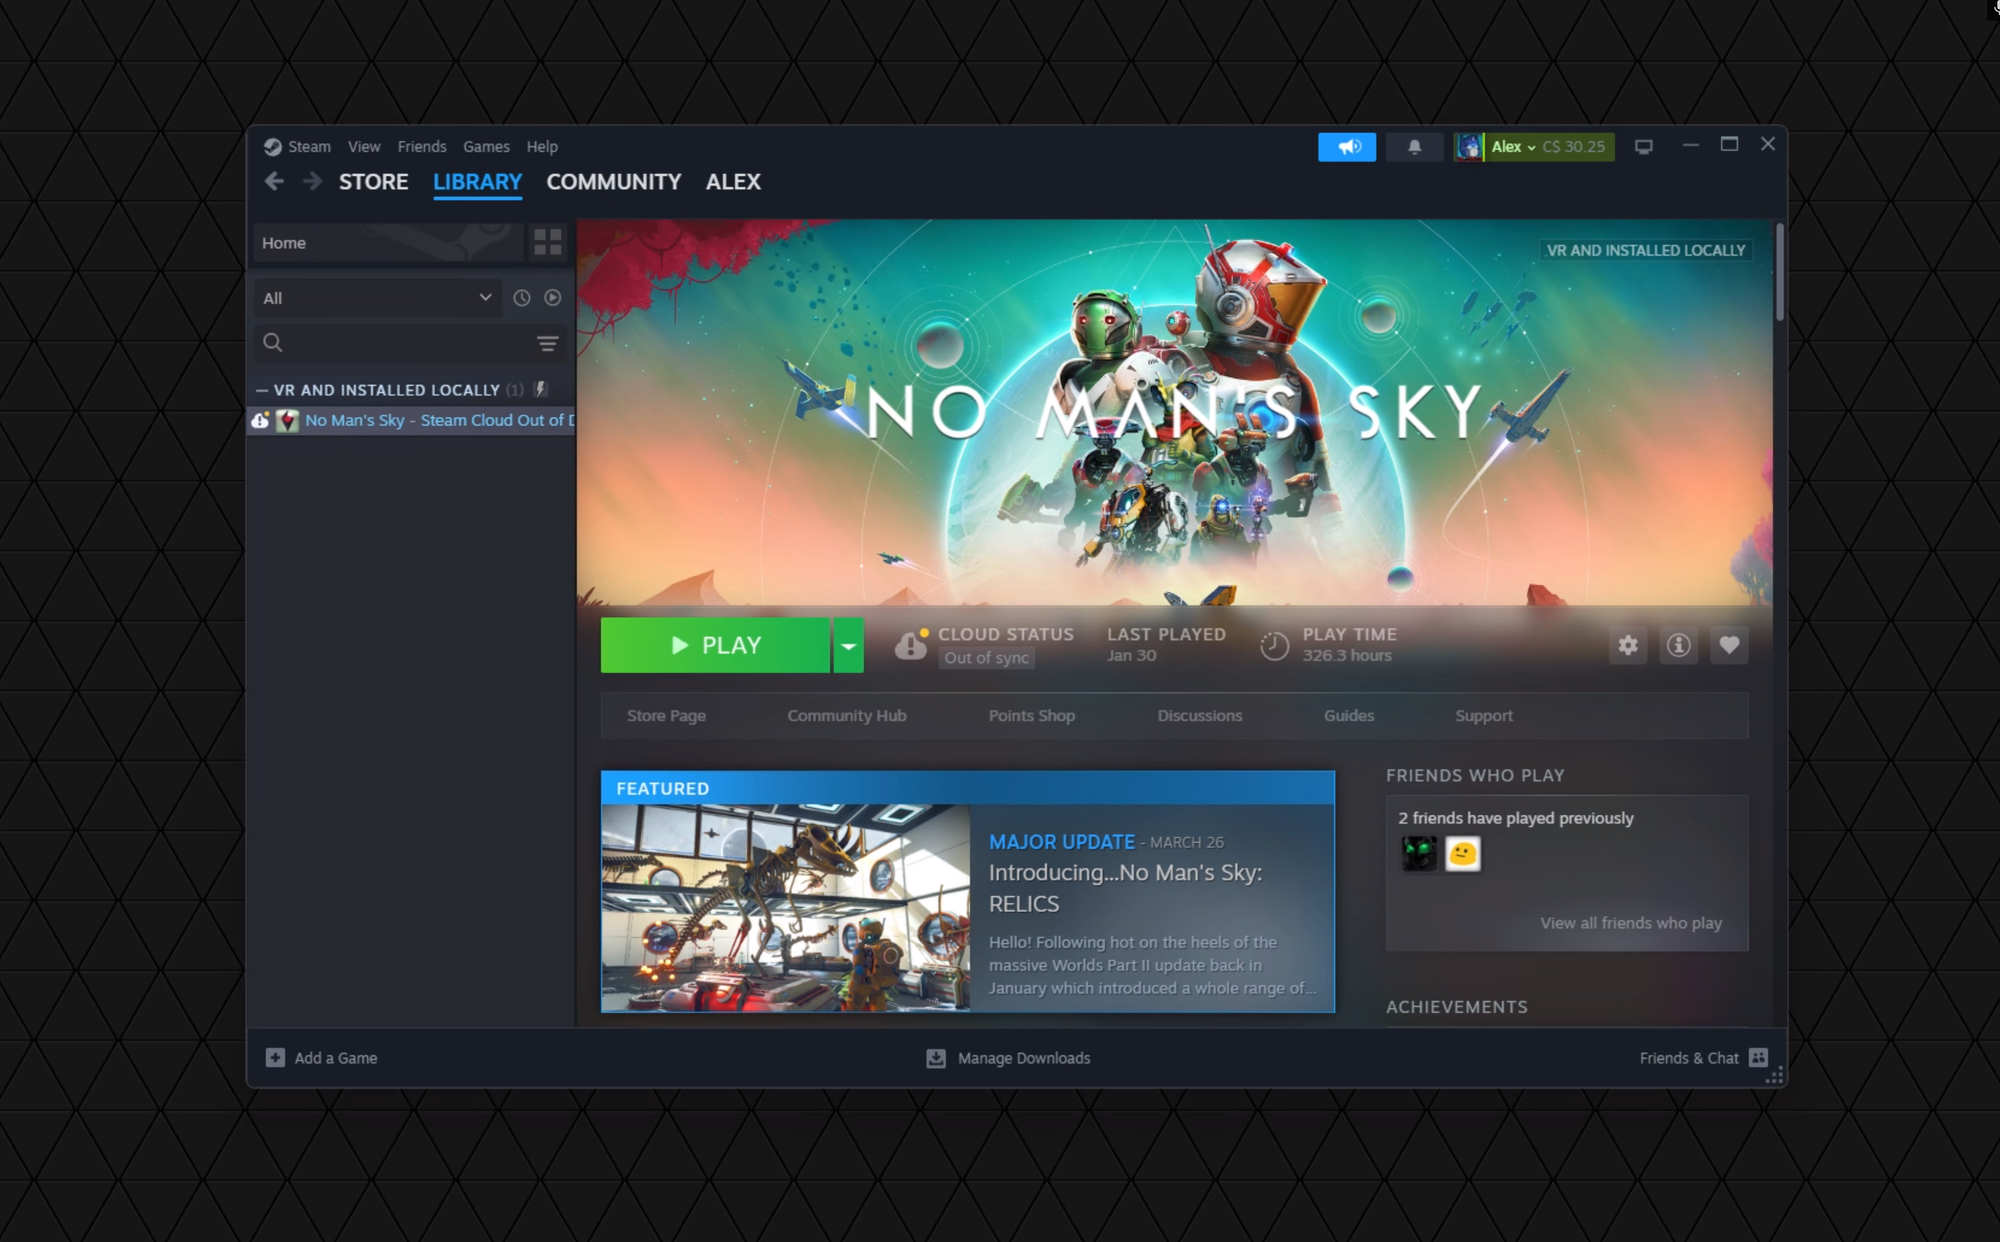Go back with the left arrow
The width and height of the screenshot is (2000, 1242).
click(274, 181)
